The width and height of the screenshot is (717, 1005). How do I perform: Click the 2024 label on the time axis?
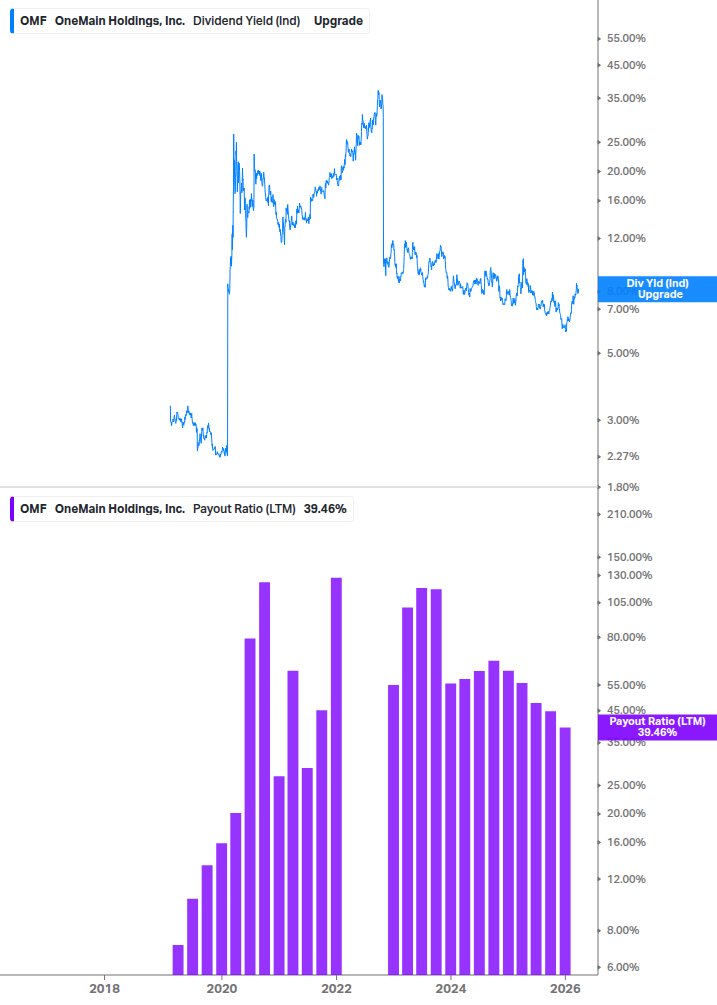point(451,988)
